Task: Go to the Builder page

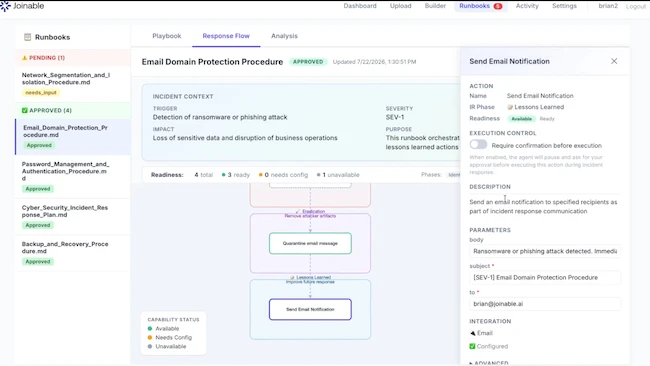Action: (435, 6)
